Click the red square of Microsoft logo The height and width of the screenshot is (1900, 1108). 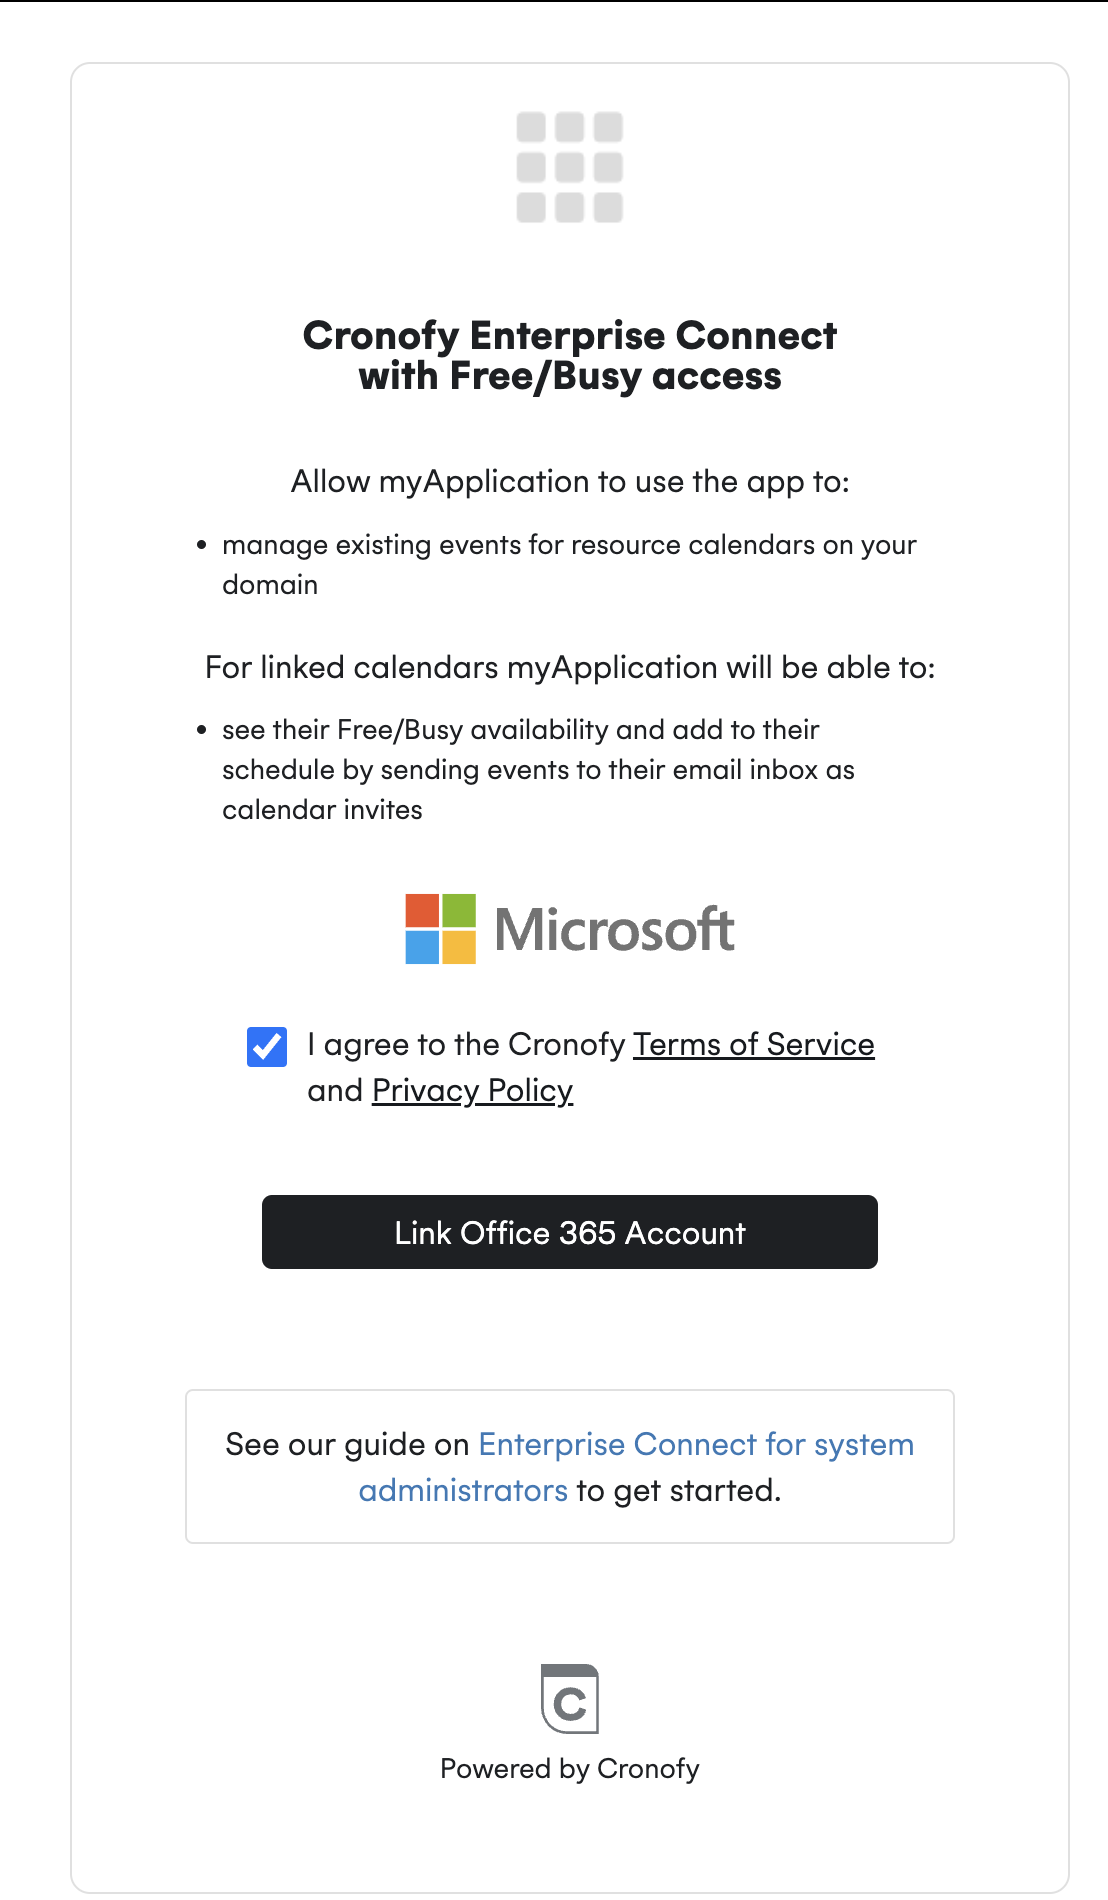422,911
